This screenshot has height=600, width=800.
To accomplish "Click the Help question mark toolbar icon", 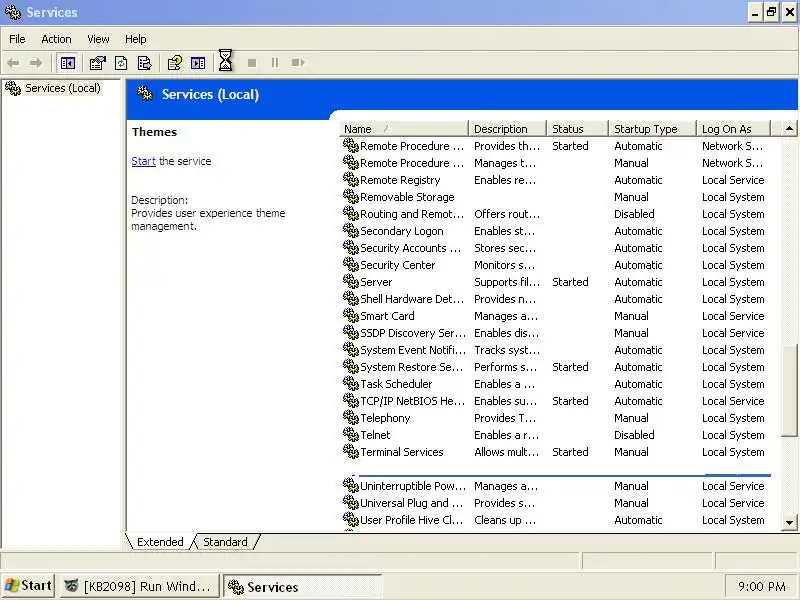I will [x=174, y=63].
